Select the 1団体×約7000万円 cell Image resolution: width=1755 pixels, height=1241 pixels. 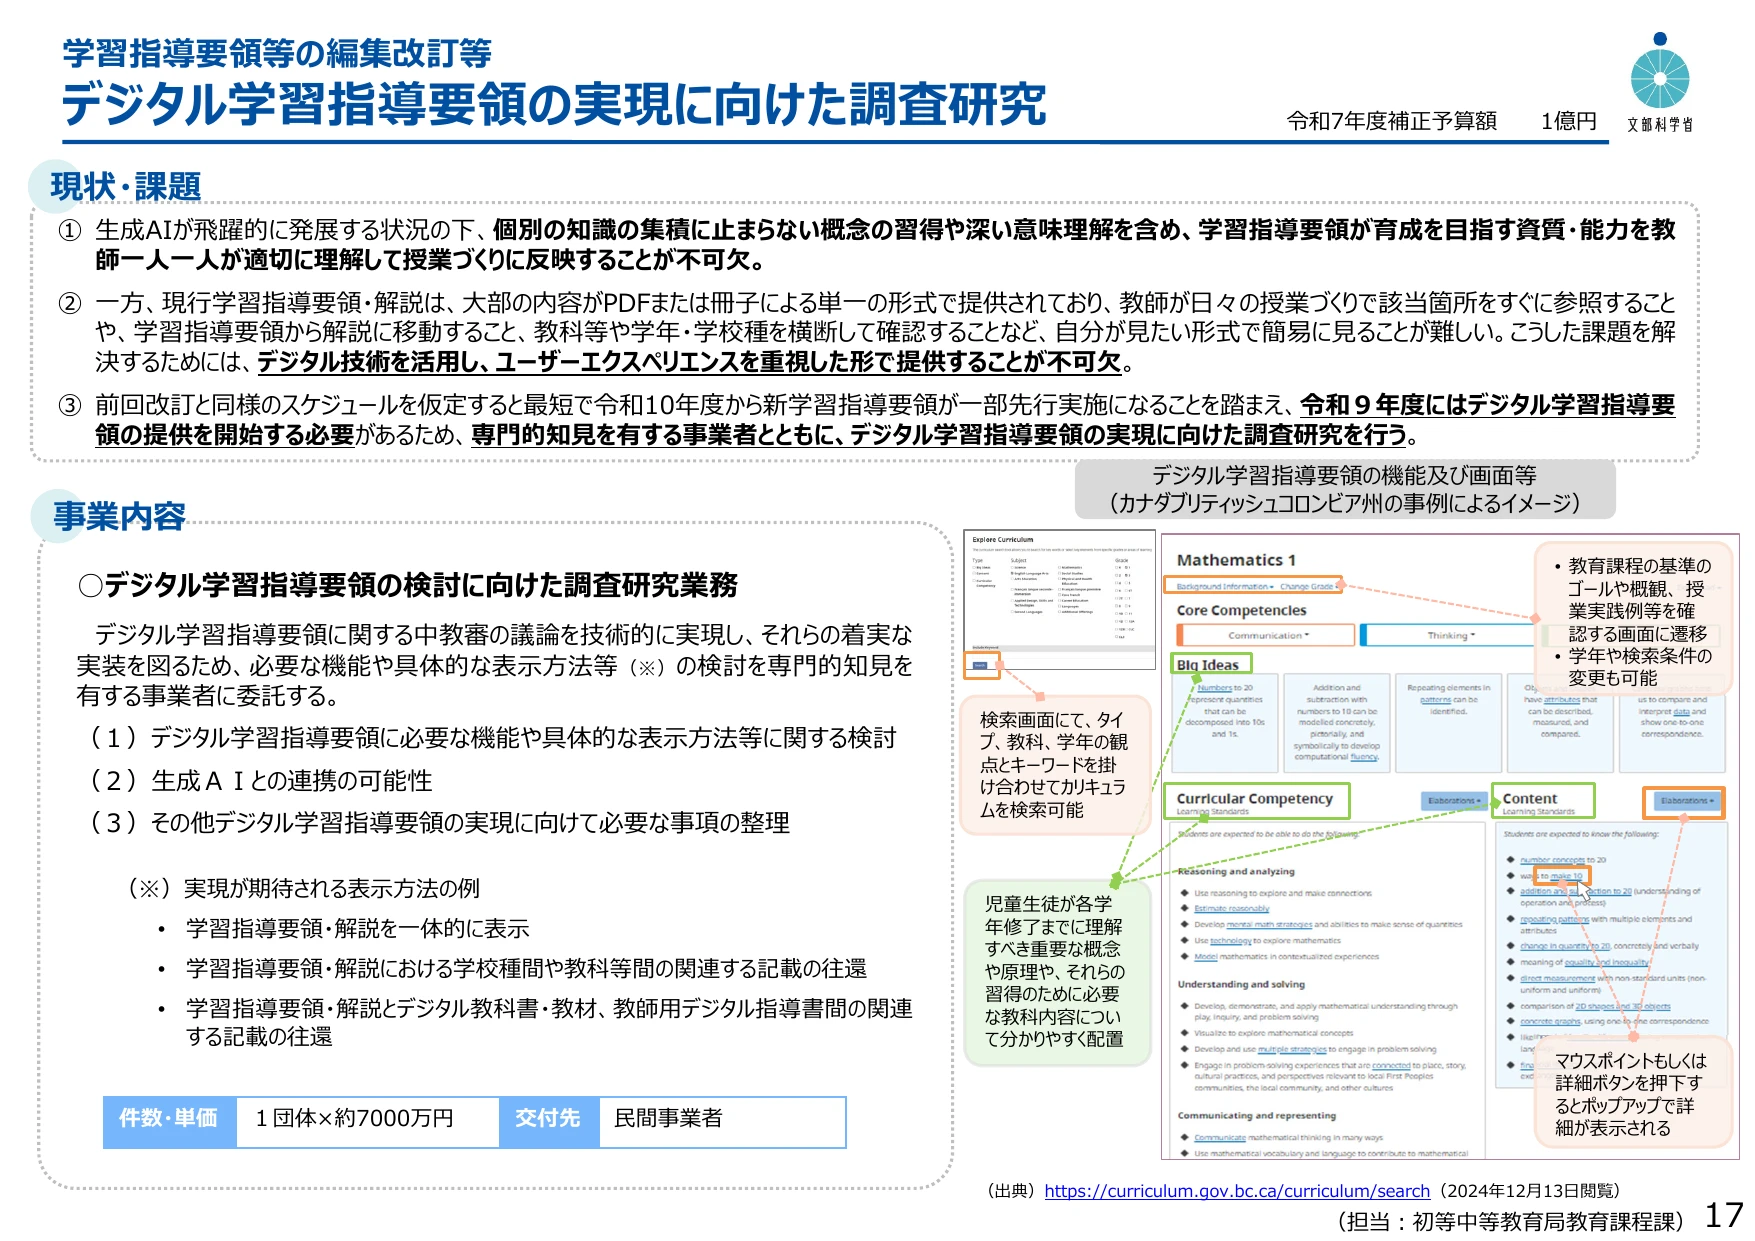click(x=368, y=1121)
